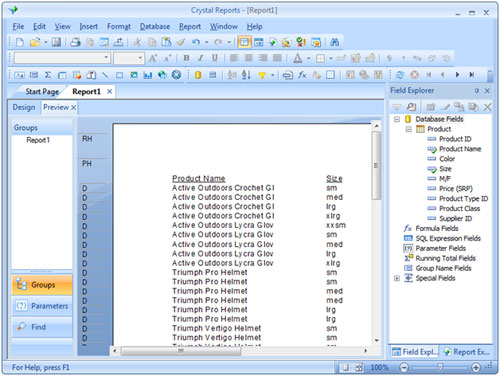Create a new report with the New icon
The image size is (500, 376).
click(x=20, y=42)
